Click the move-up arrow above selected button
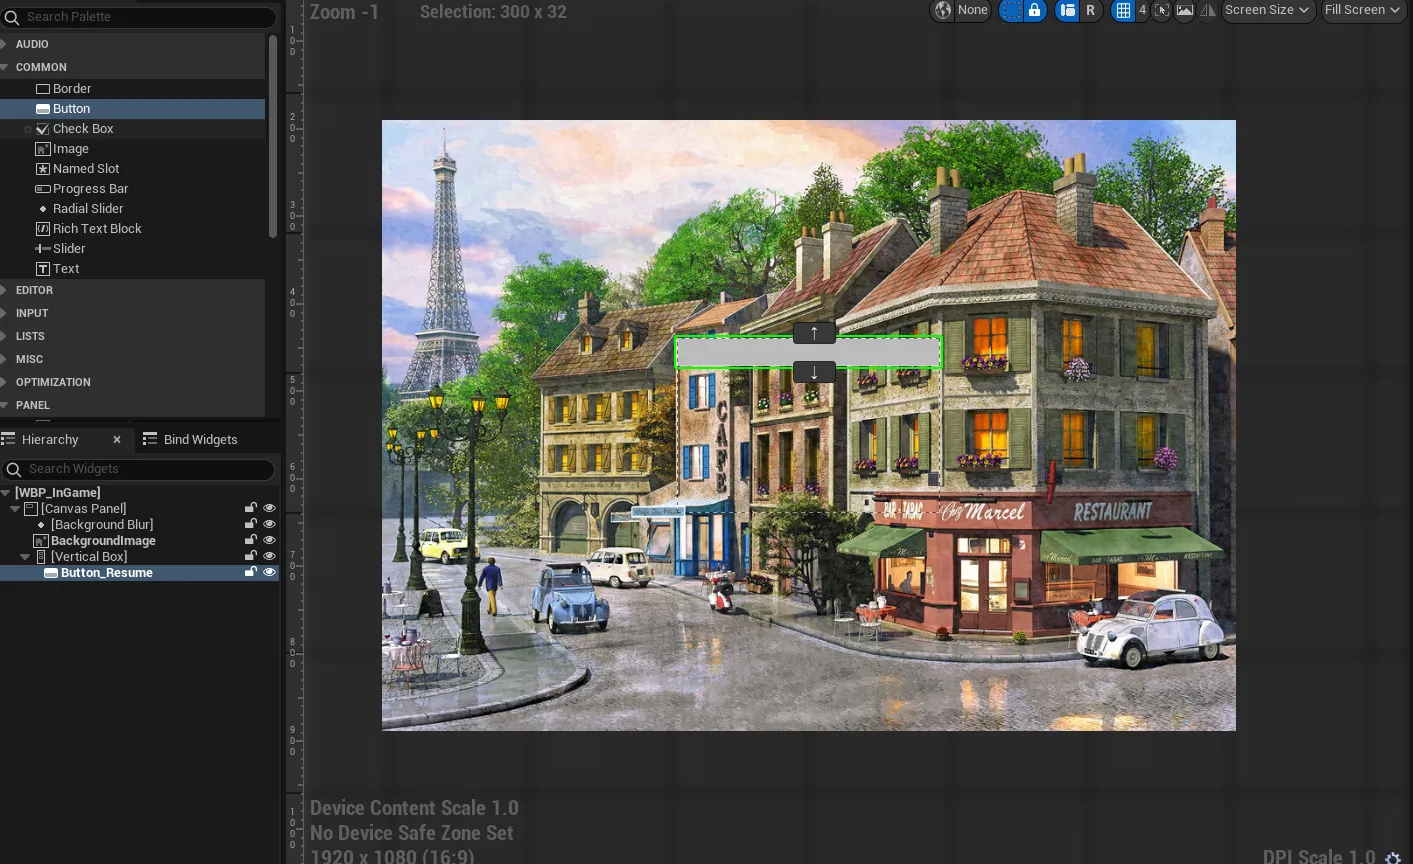The height and width of the screenshot is (864, 1413). pyautogui.click(x=814, y=333)
